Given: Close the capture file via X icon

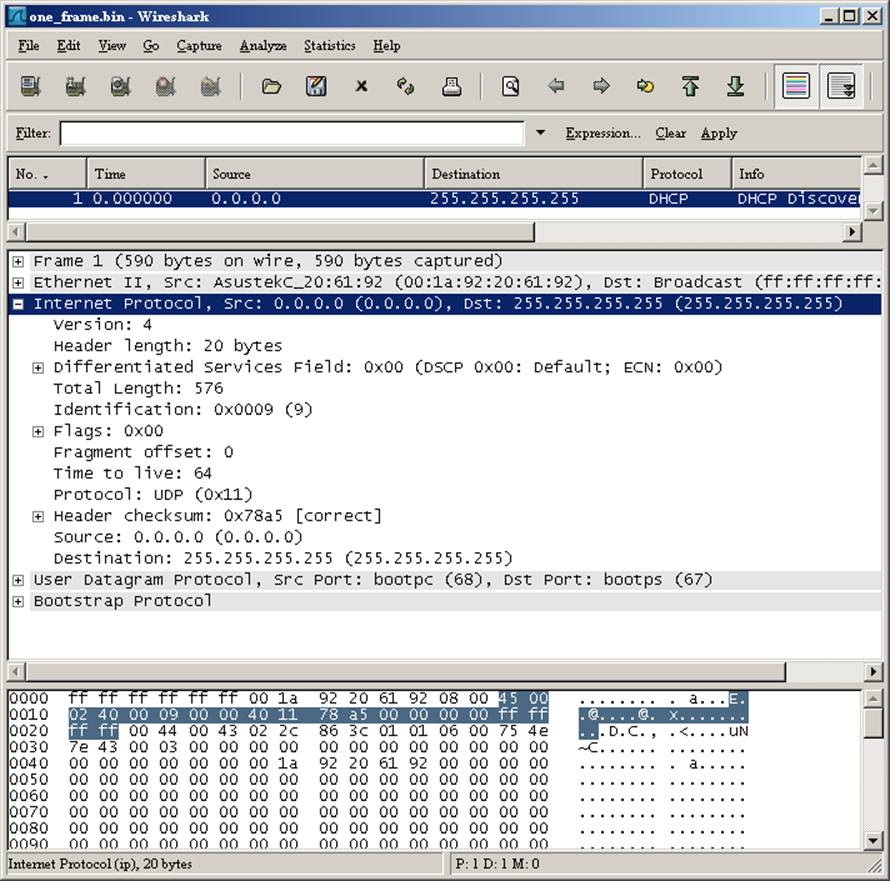Looking at the screenshot, I should tap(361, 86).
